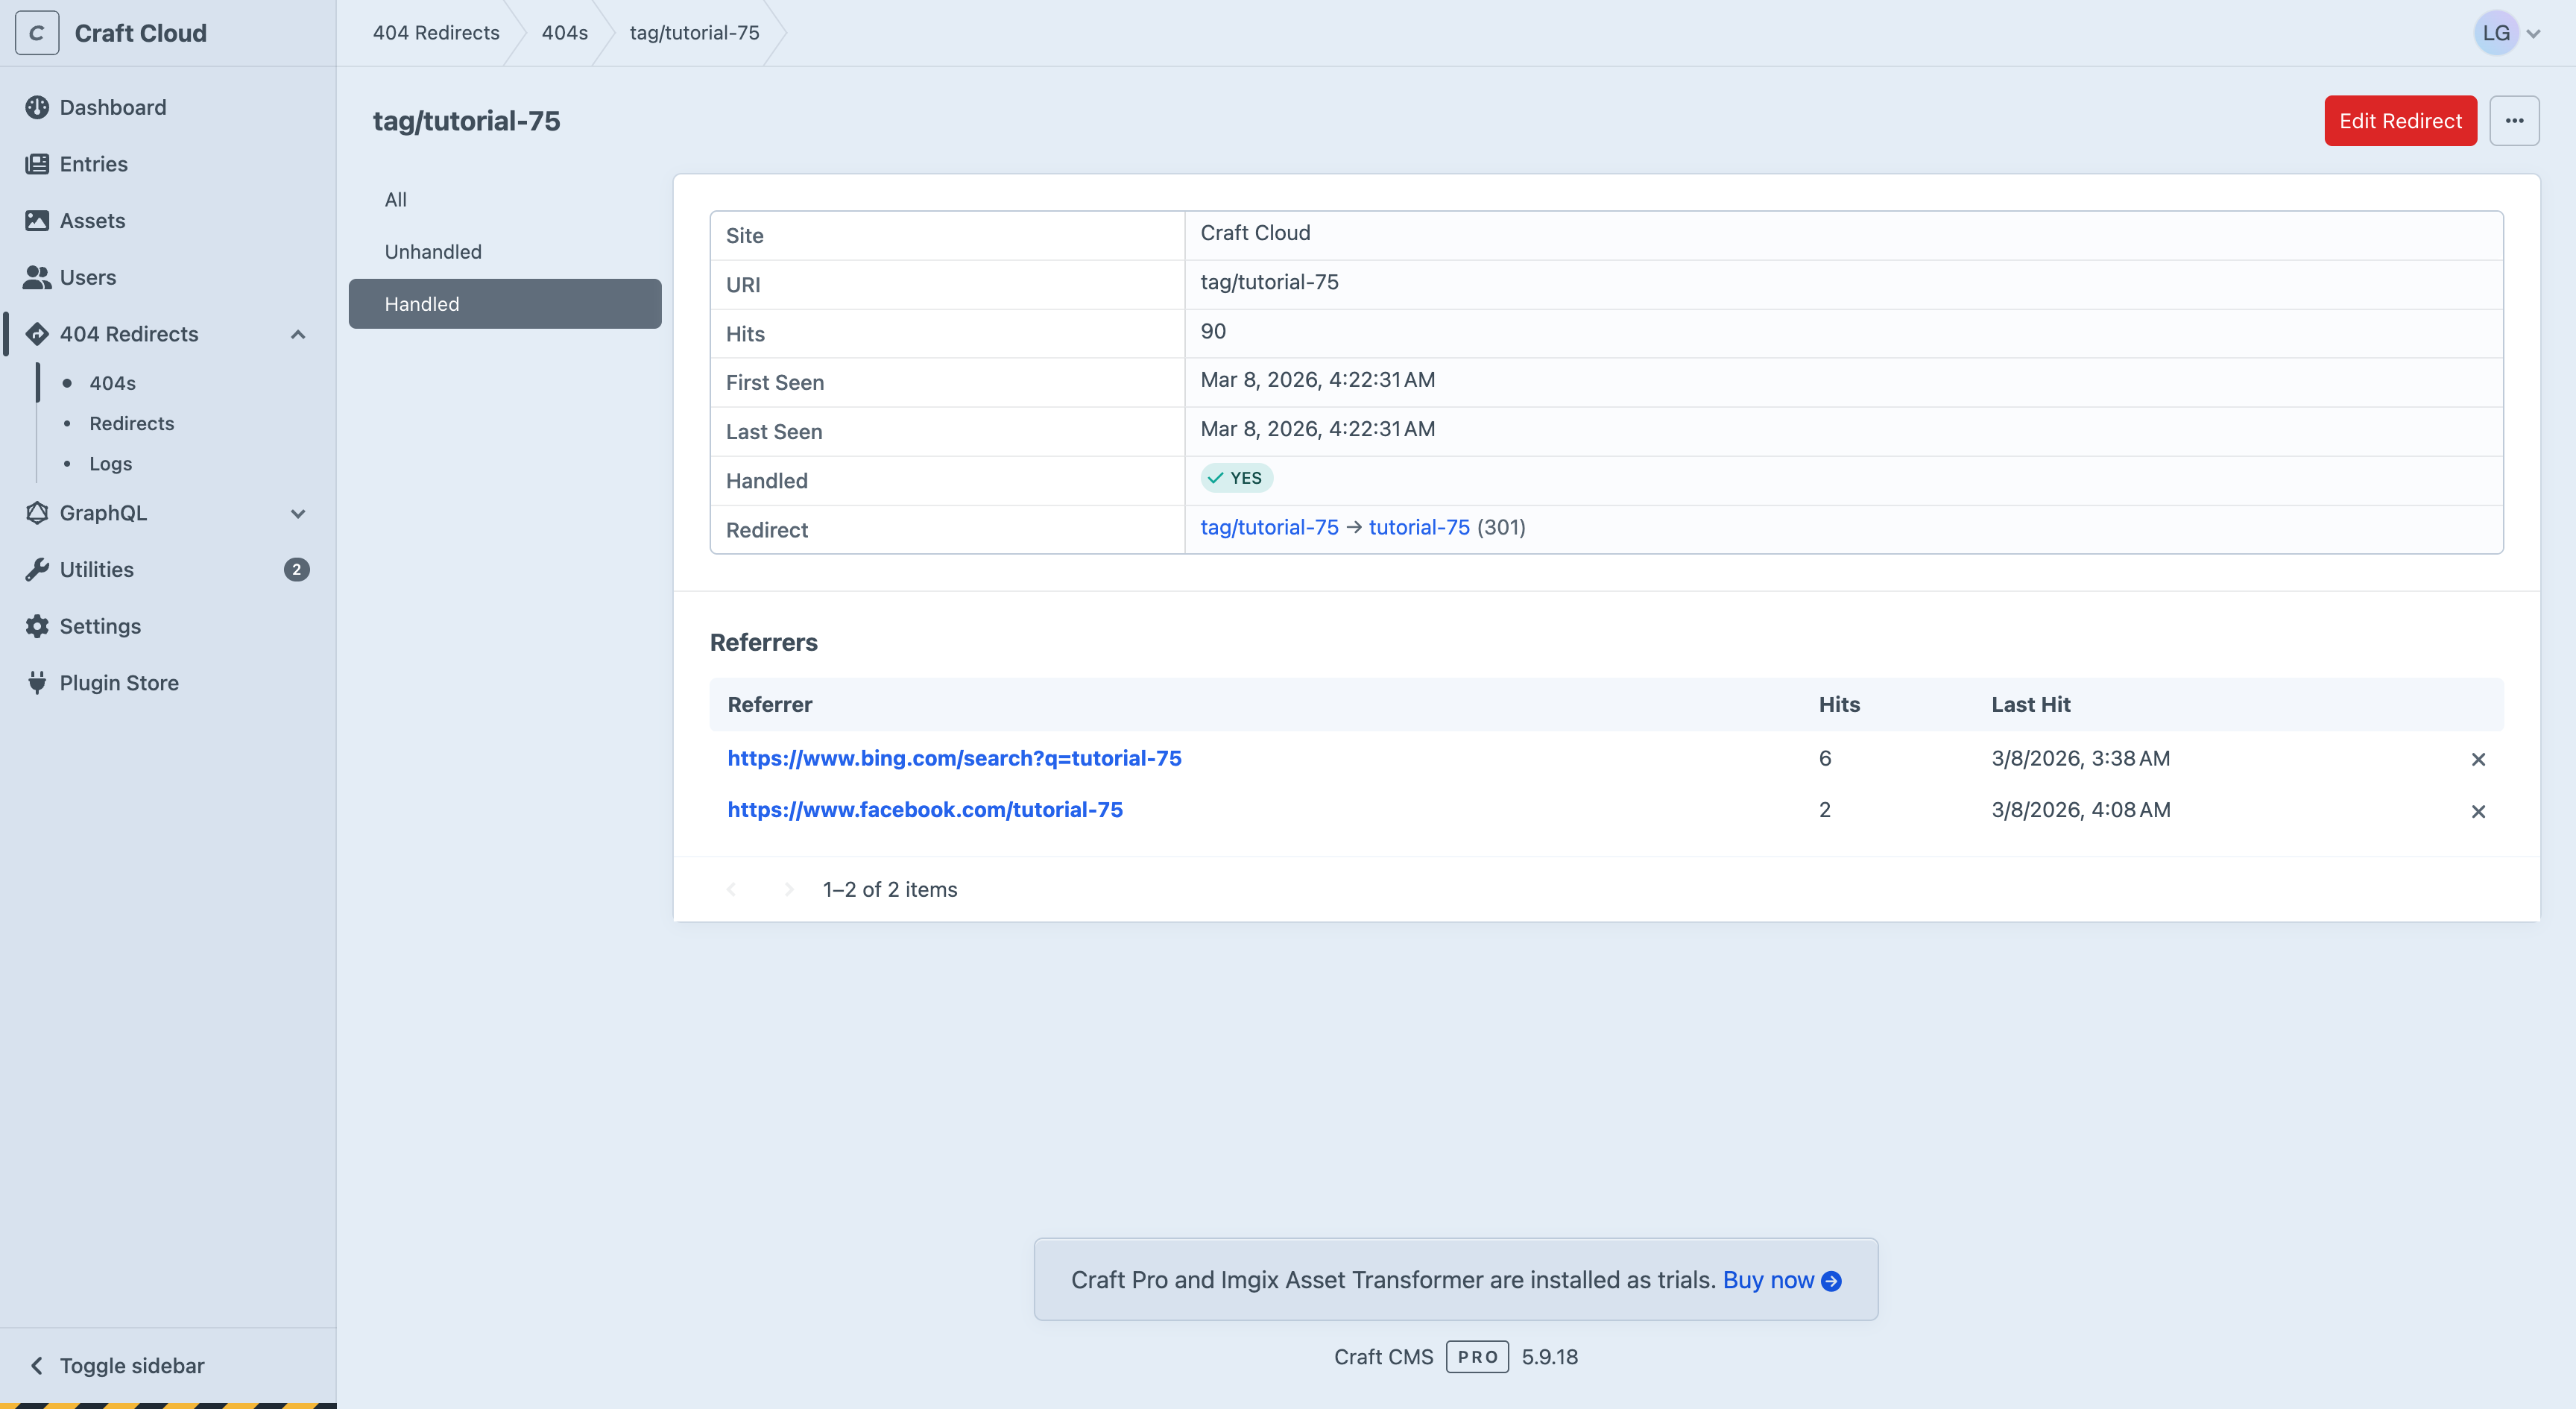
Task: Collapse sidebar with Toggle sidebar
Action: (118, 1366)
